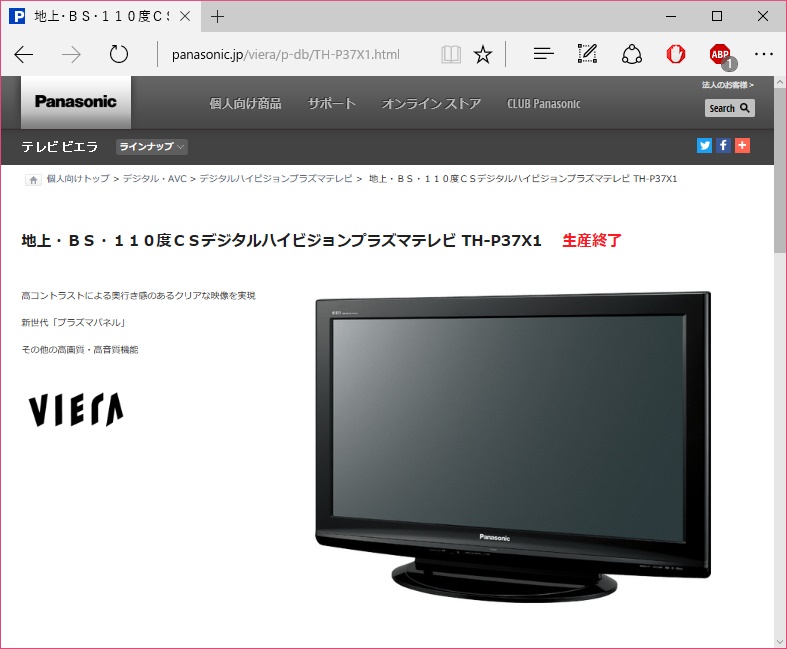The height and width of the screenshot is (649, 787).
Task: Open the サポート menu
Action: click(x=332, y=104)
